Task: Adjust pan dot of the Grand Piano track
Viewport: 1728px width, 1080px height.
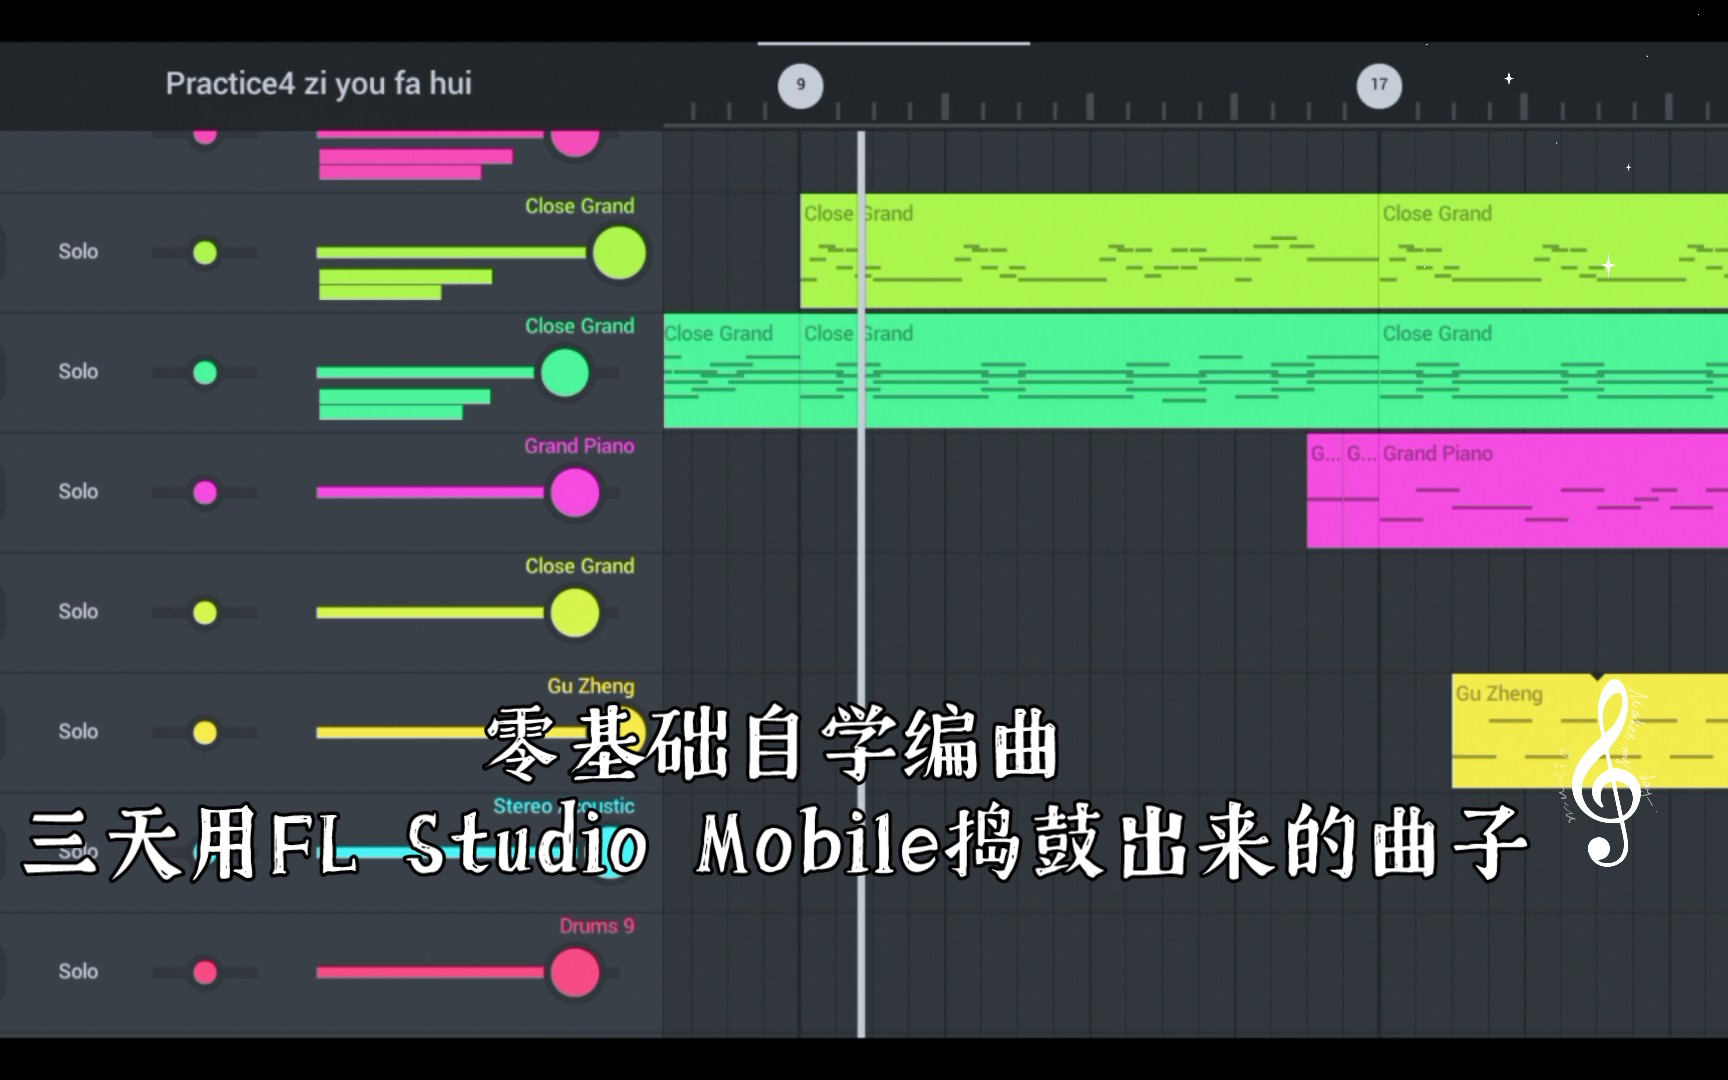Action: tap(205, 492)
